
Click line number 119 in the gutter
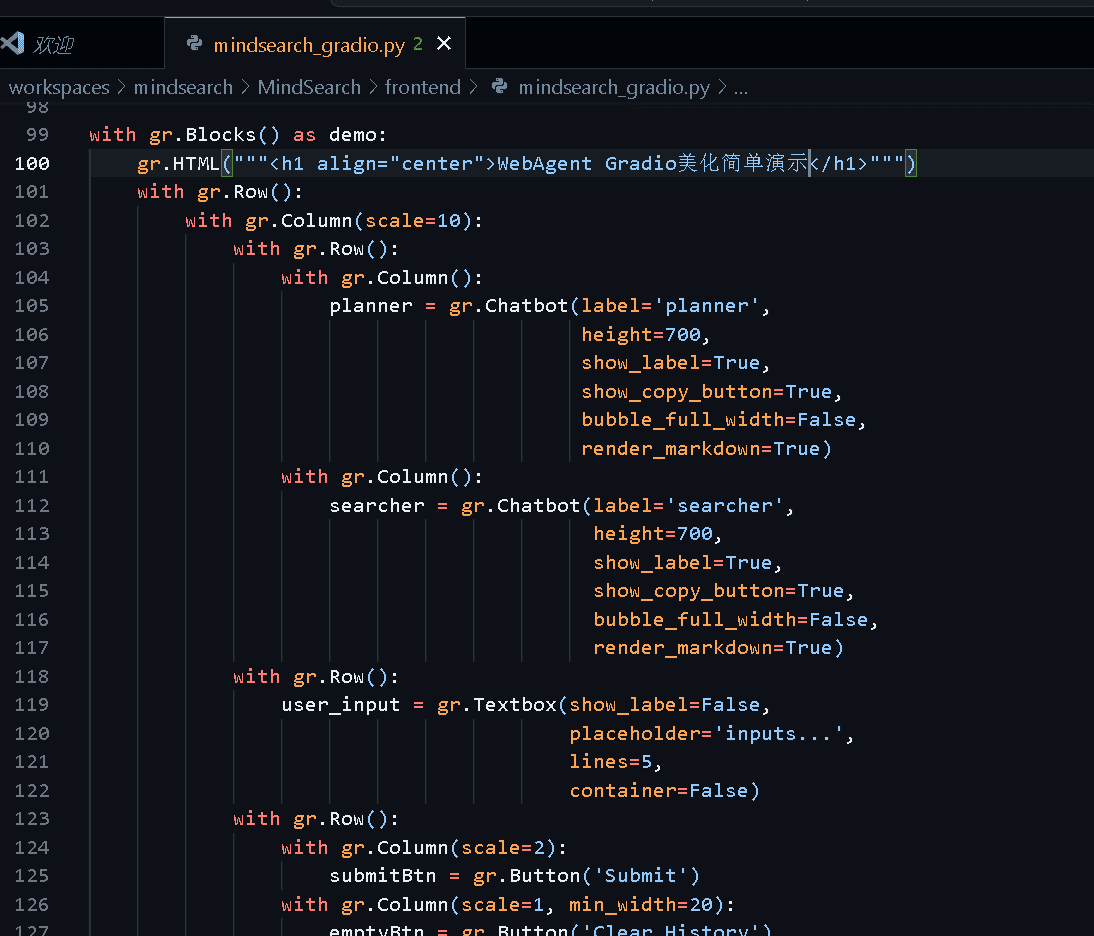point(32,704)
